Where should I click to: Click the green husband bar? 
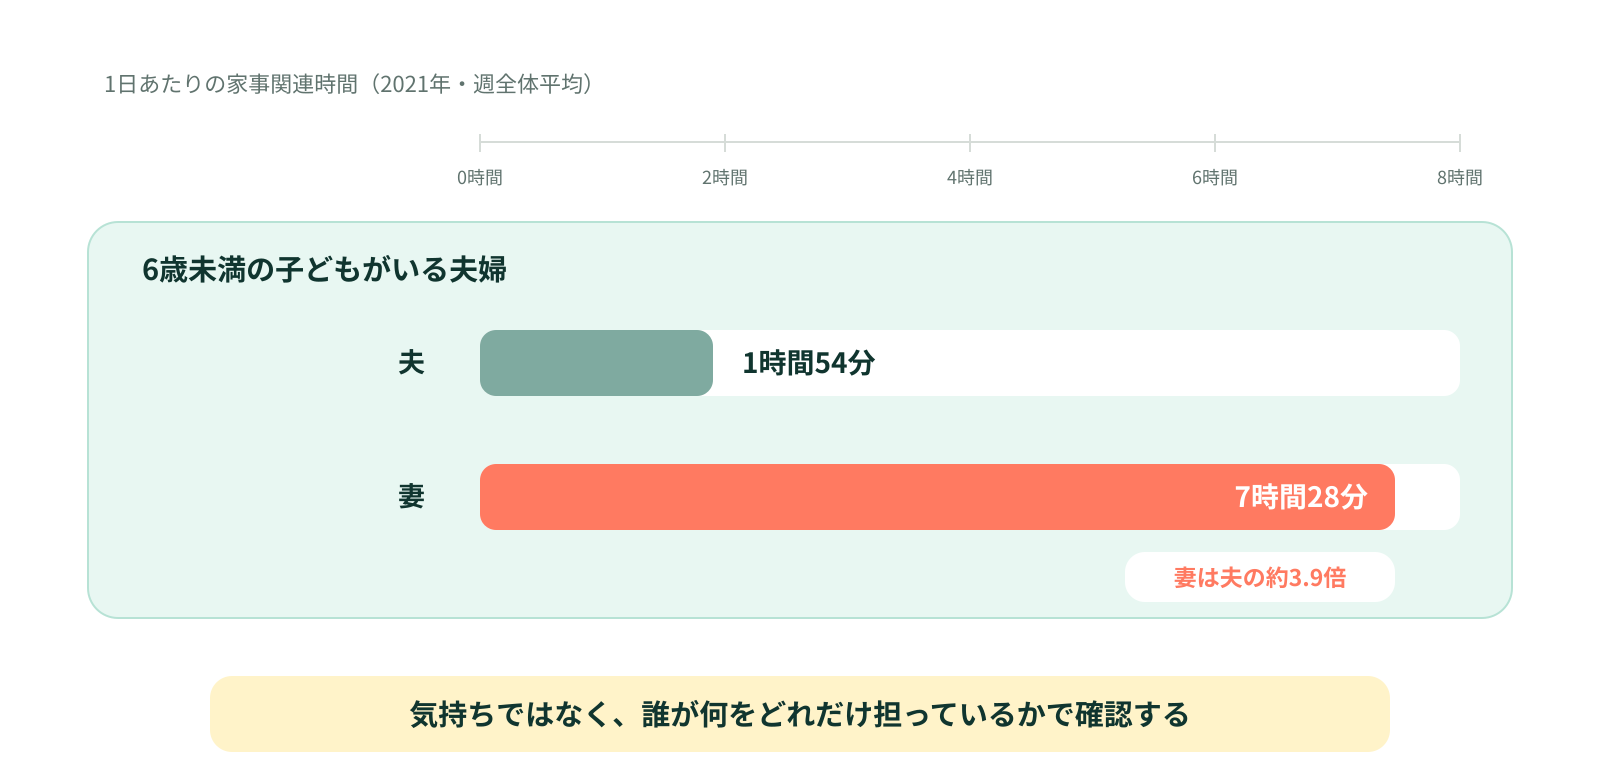click(596, 363)
